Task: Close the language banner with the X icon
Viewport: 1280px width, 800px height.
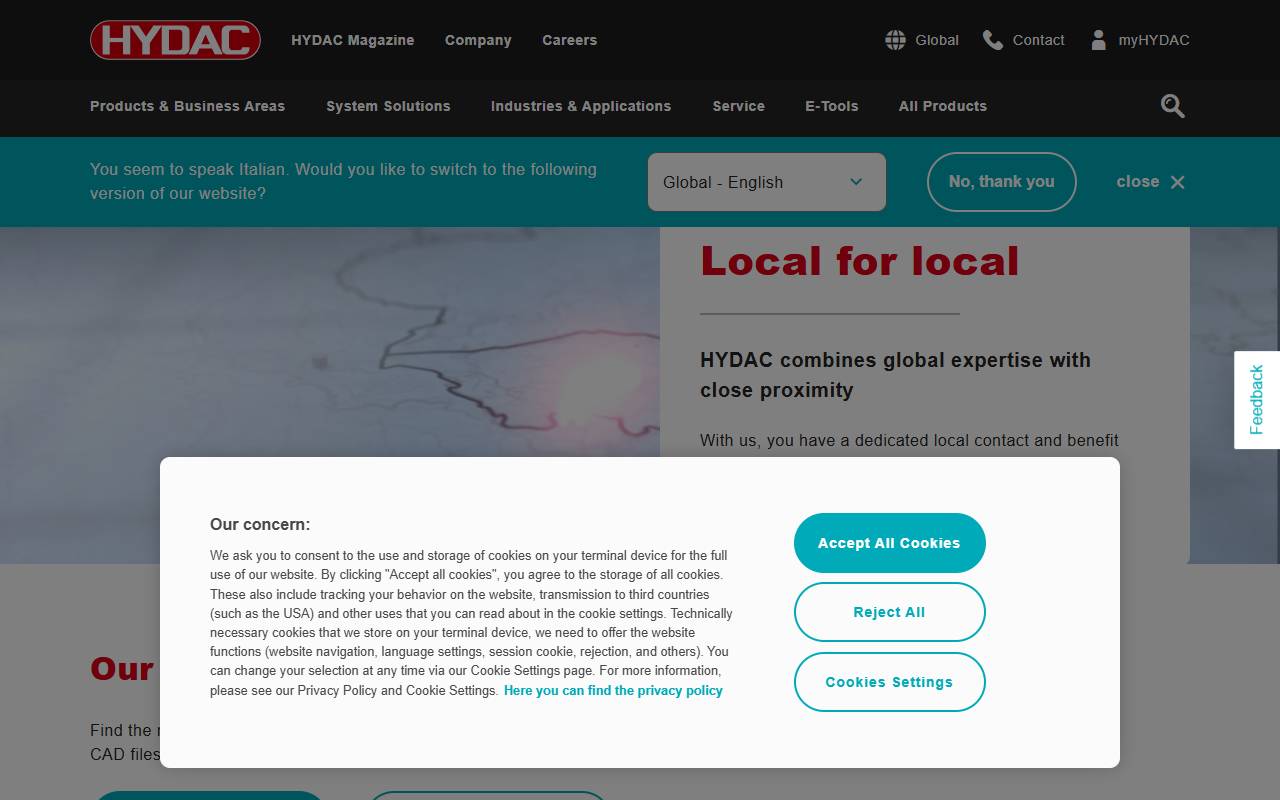Action: [x=1177, y=182]
